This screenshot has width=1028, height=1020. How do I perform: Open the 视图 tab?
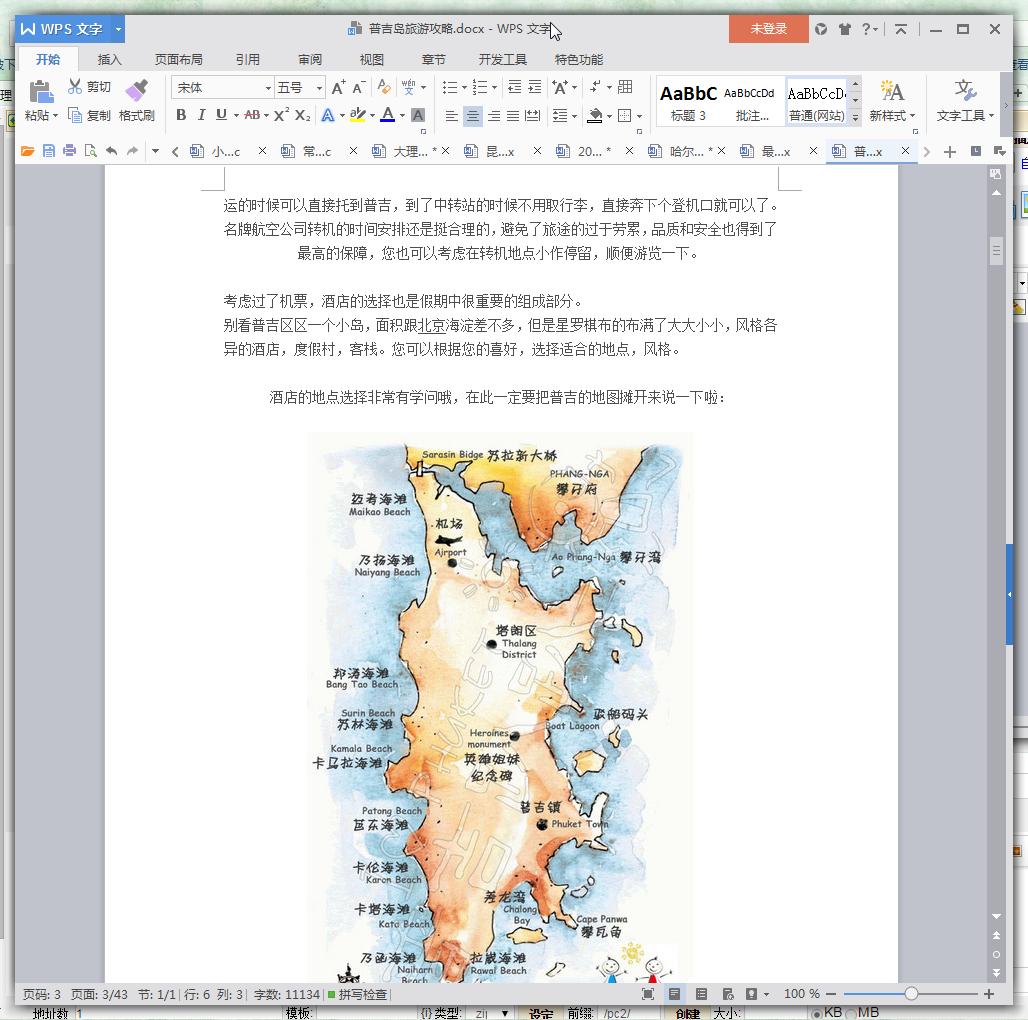pos(372,60)
